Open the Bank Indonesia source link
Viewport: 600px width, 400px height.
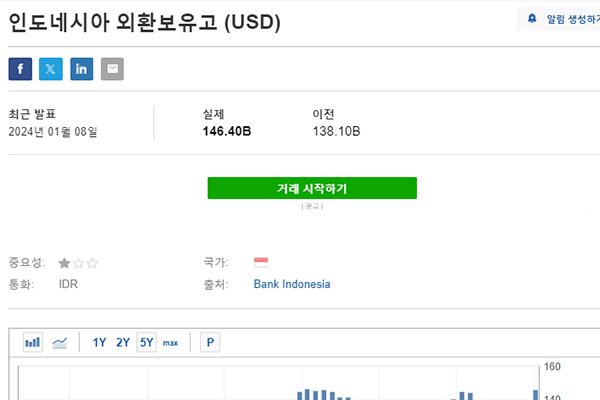292,284
